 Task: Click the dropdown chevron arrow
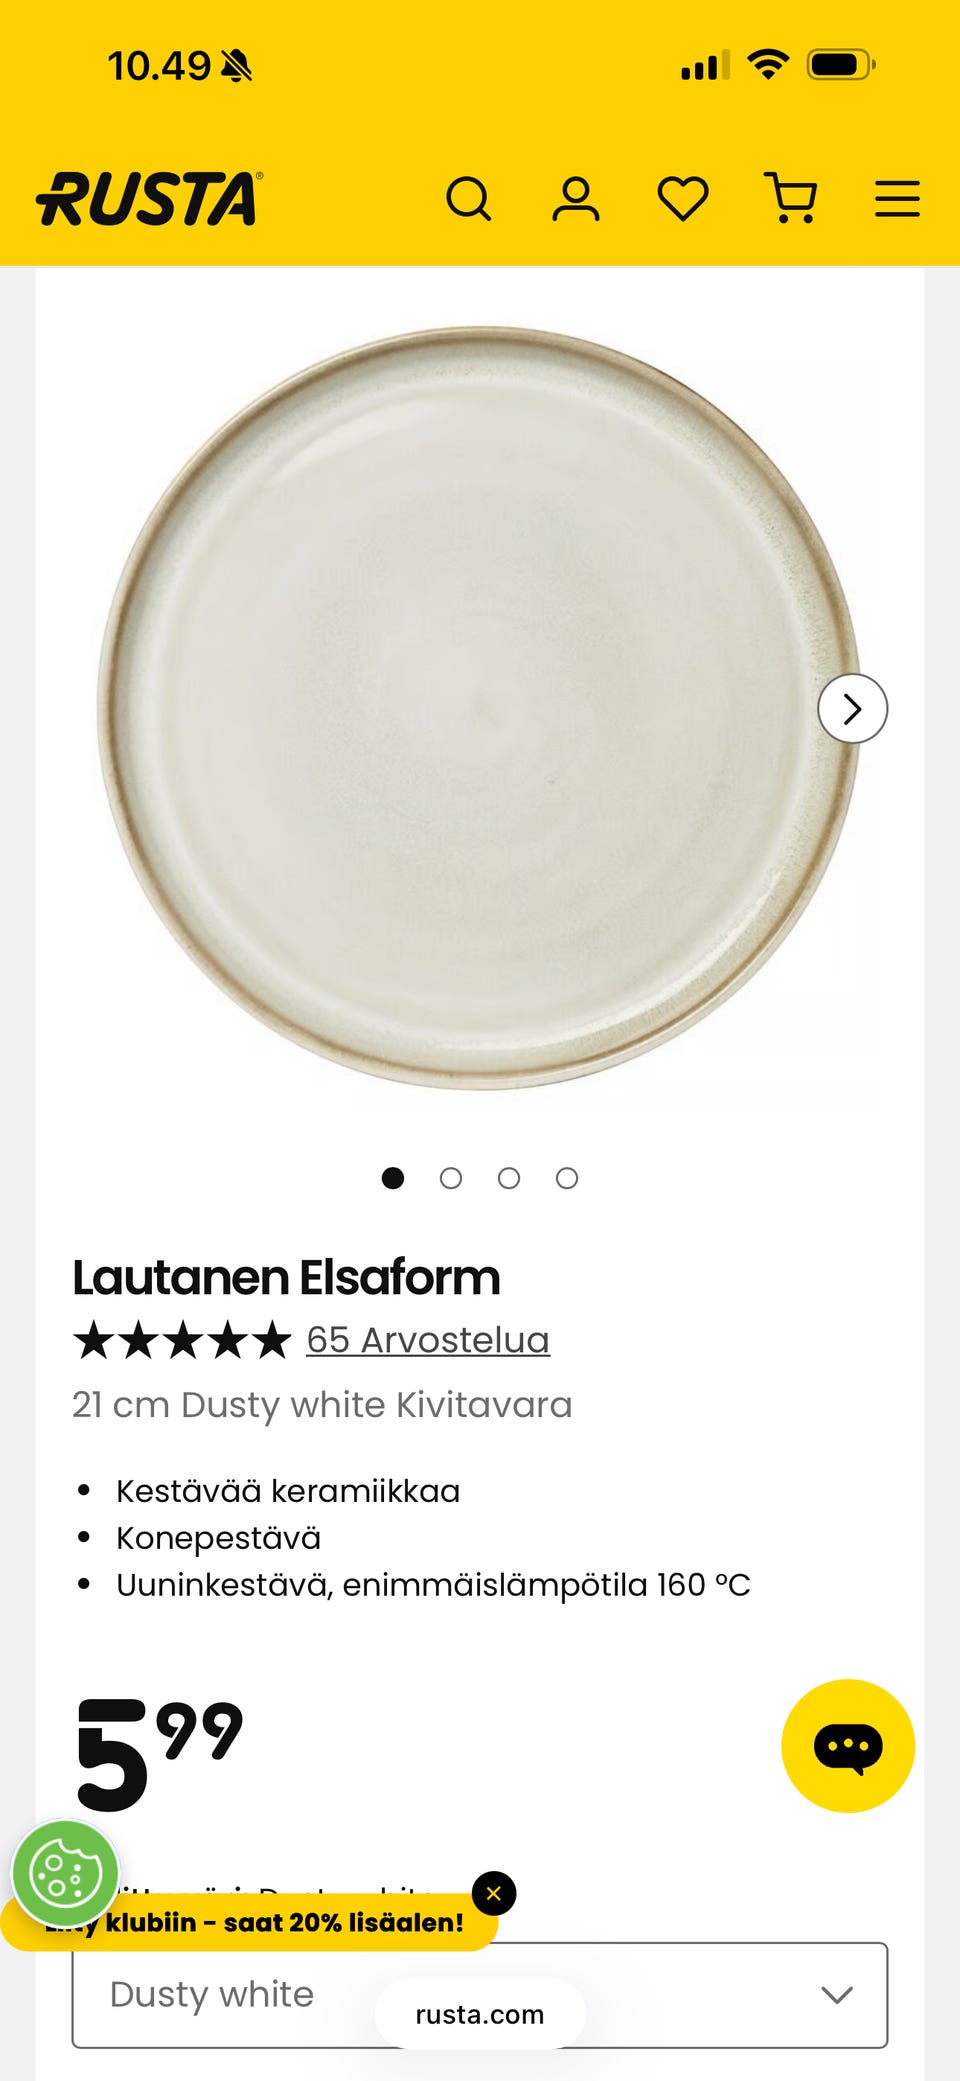coord(837,1995)
